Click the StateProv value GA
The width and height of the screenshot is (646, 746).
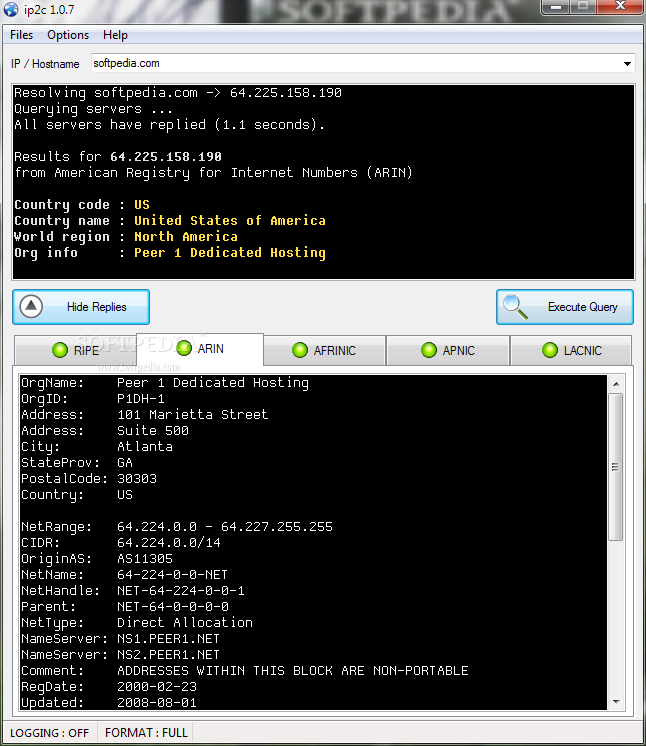pos(125,462)
